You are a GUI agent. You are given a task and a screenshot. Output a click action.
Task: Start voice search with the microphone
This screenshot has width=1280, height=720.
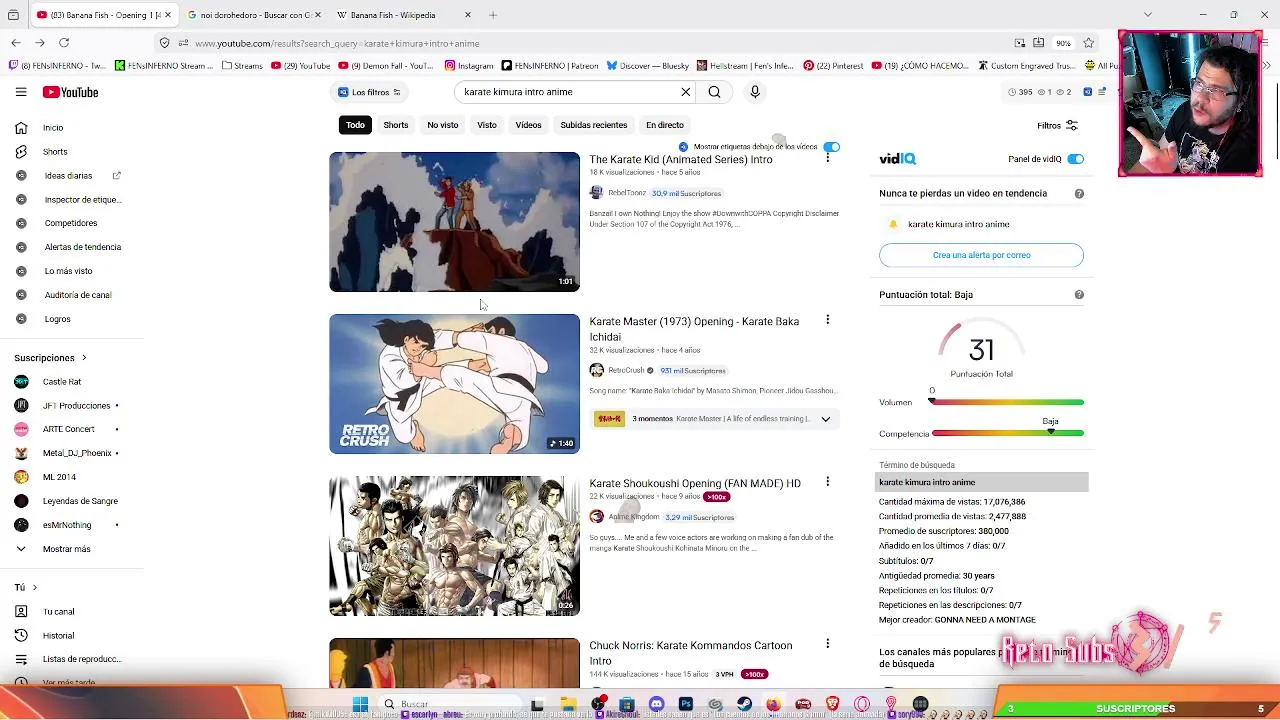[755, 92]
